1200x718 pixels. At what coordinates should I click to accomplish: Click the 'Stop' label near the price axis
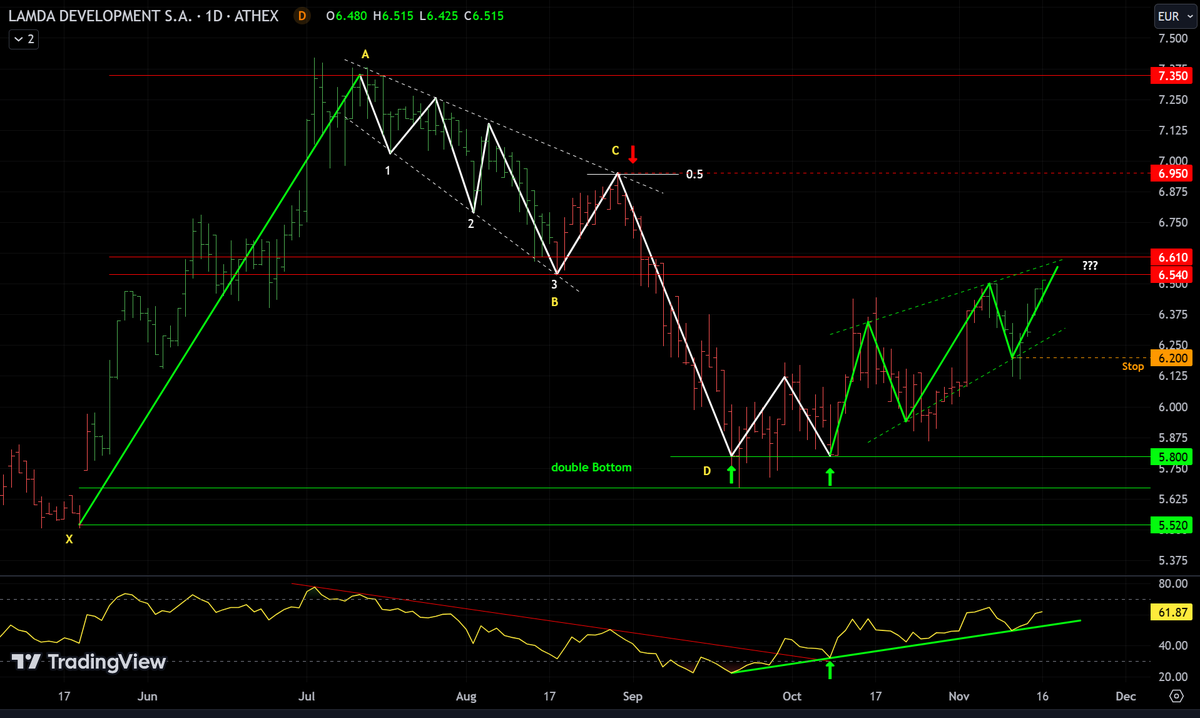[1133, 366]
